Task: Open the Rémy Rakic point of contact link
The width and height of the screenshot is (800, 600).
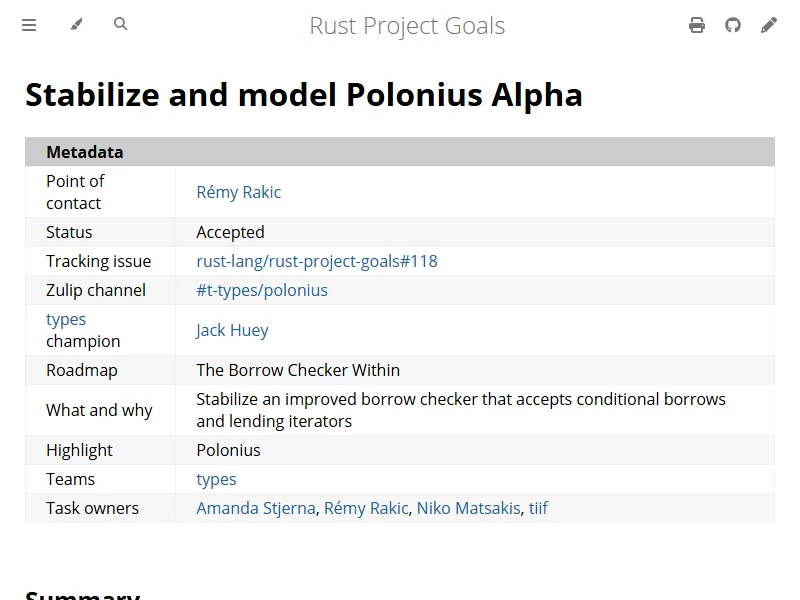Action: (239, 192)
